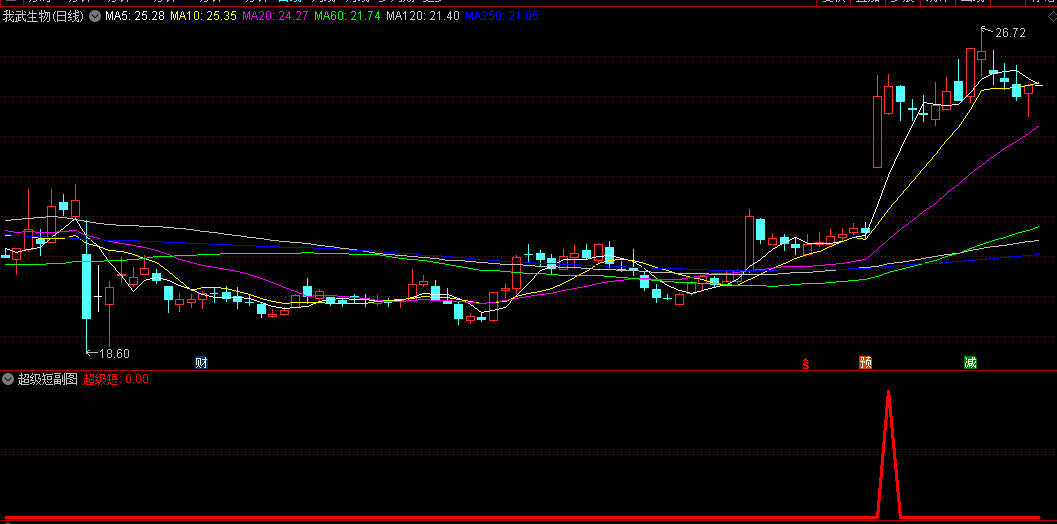This screenshot has height=524, width=1057.
Task: Select the magenta MA20: 24.27 label
Action: point(275,16)
